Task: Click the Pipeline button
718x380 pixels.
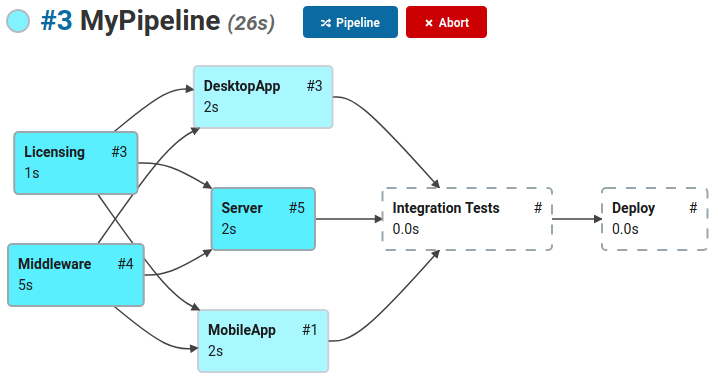Action: pos(350,22)
